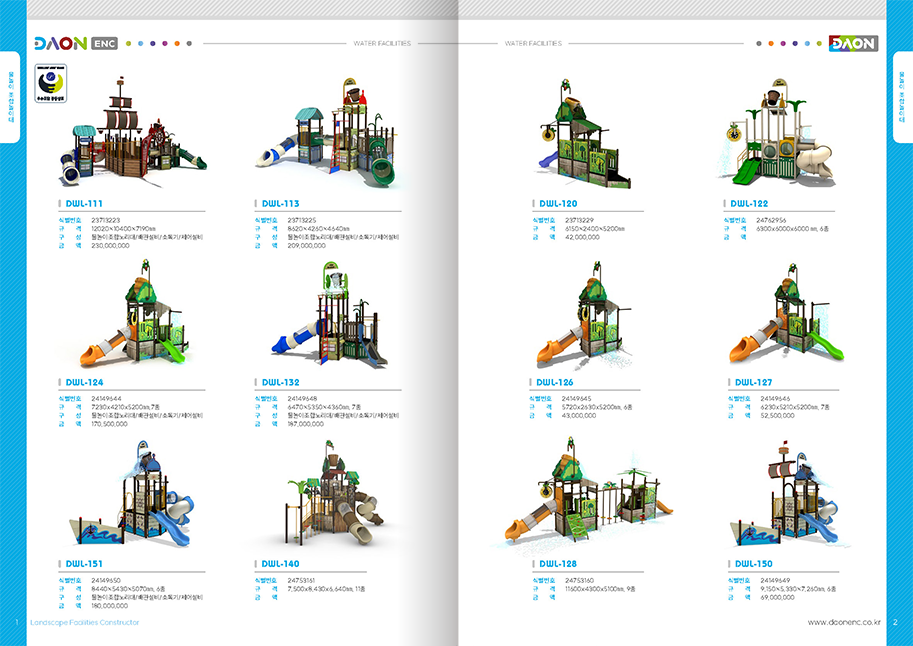Click the DWL-126 product title
This screenshot has height=646, width=913.
point(555,382)
